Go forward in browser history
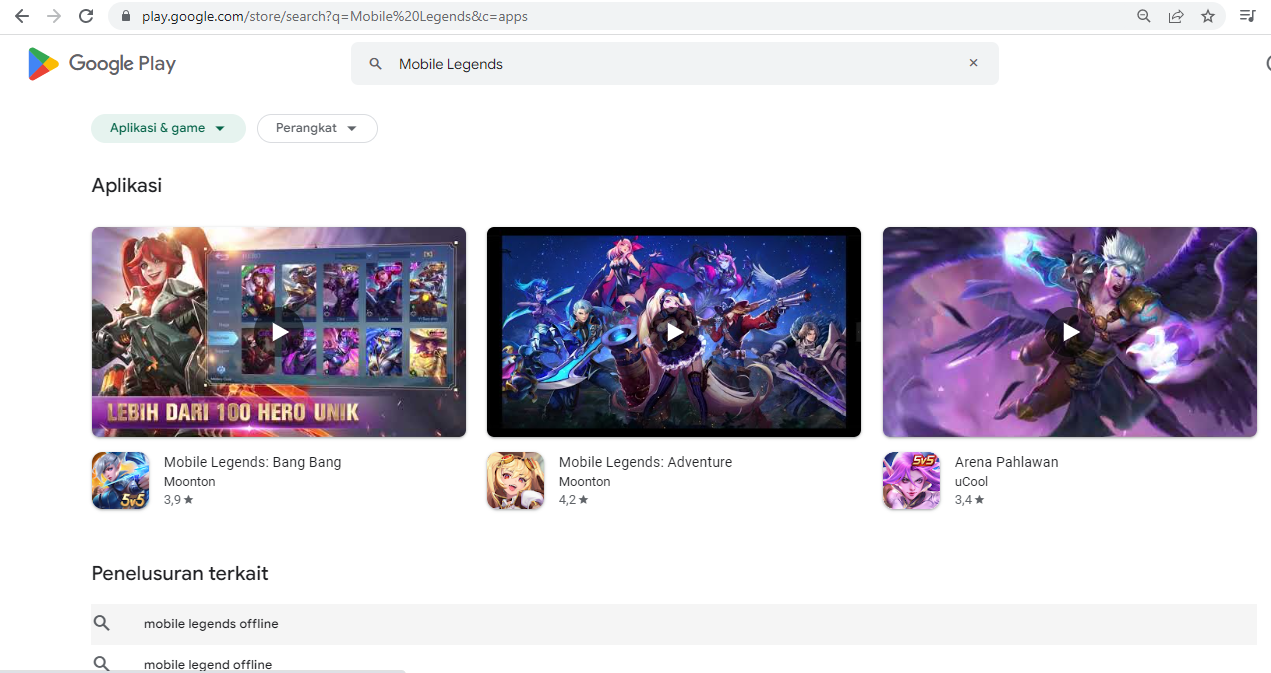 pyautogui.click(x=54, y=16)
